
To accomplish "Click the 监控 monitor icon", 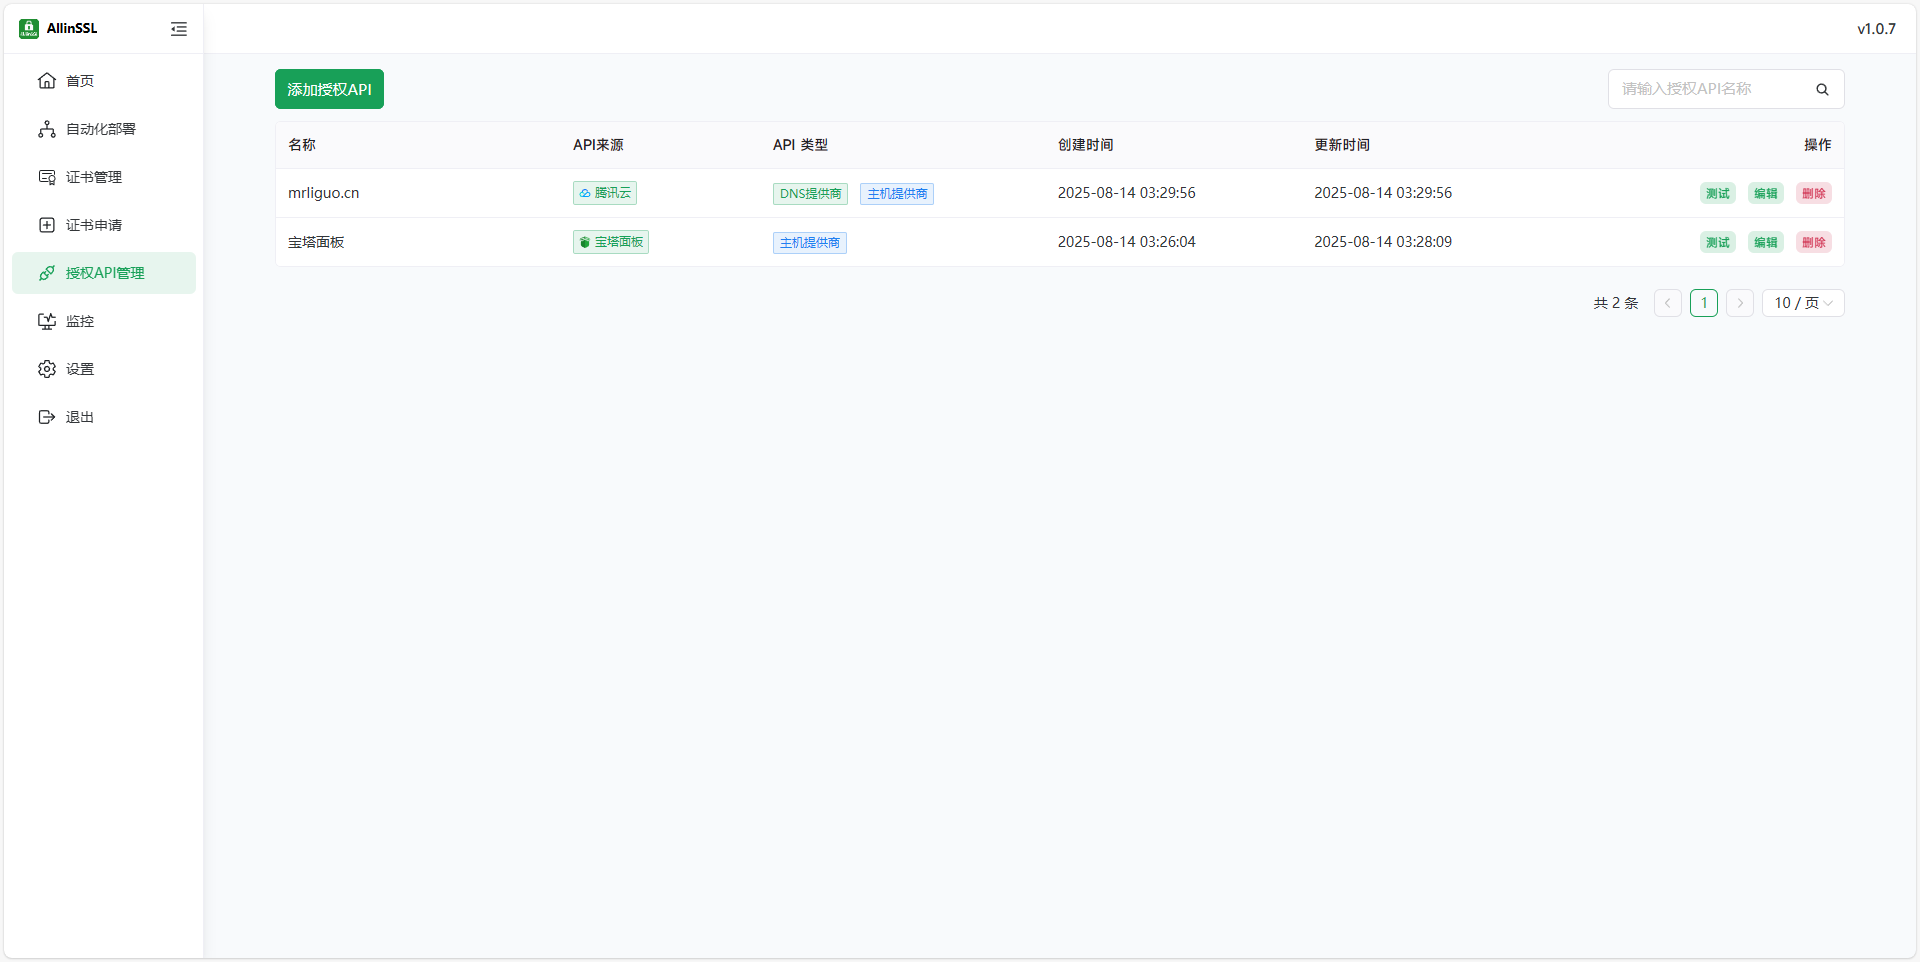I will (x=47, y=321).
